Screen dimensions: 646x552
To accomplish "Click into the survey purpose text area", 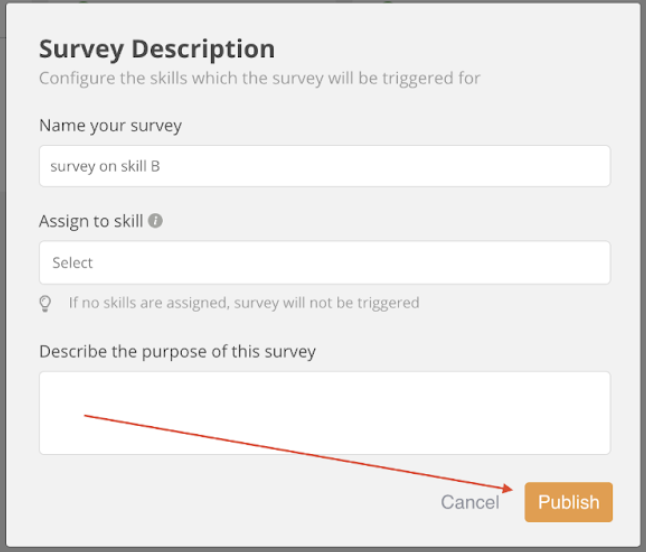I will tap(325, 413).
